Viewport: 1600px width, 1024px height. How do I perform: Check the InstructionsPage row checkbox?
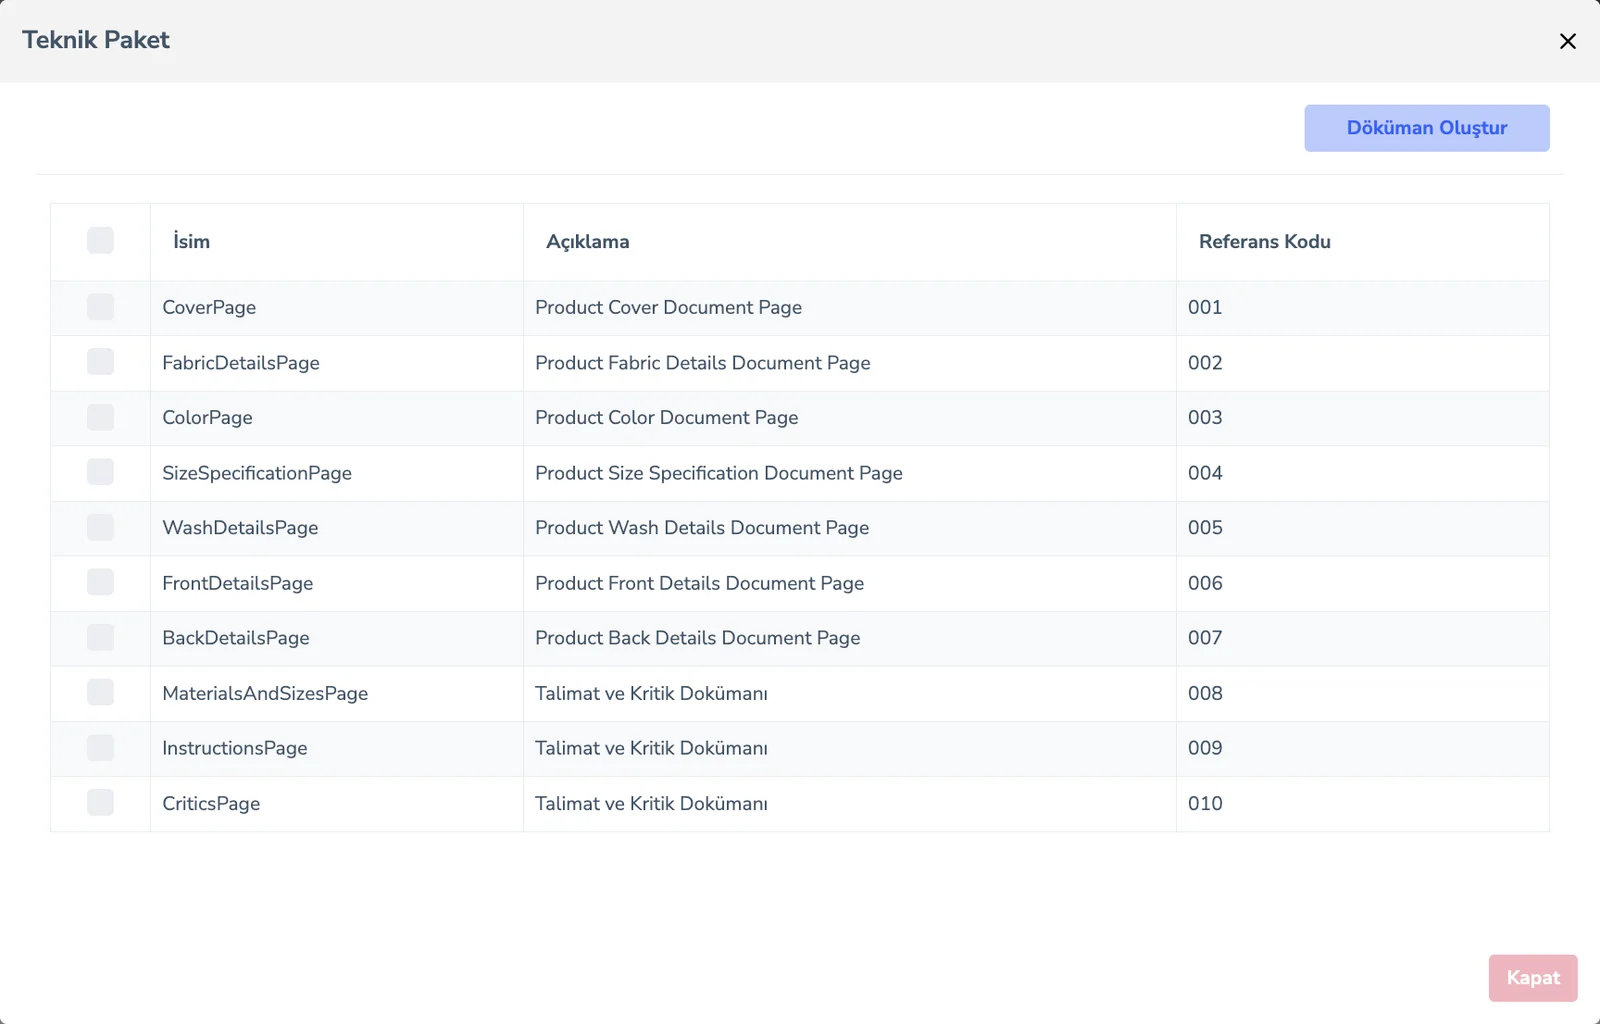pyautogui.click(x=100, y=747)
